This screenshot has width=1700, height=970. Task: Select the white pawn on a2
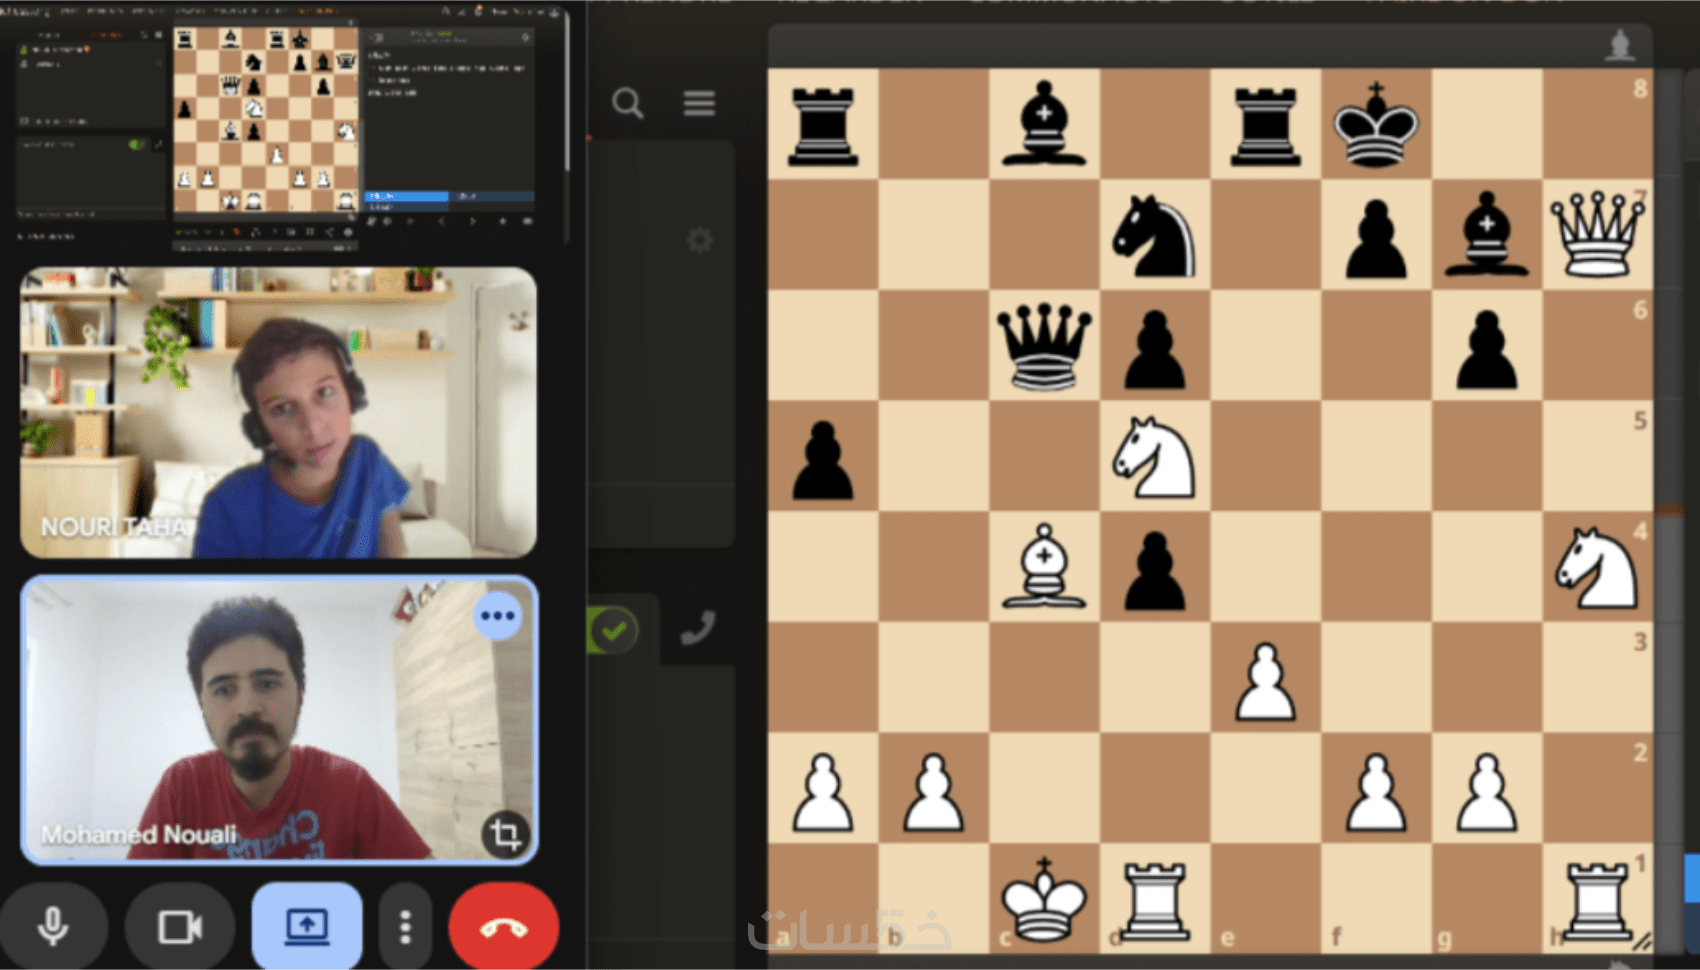tap(823, 793)
